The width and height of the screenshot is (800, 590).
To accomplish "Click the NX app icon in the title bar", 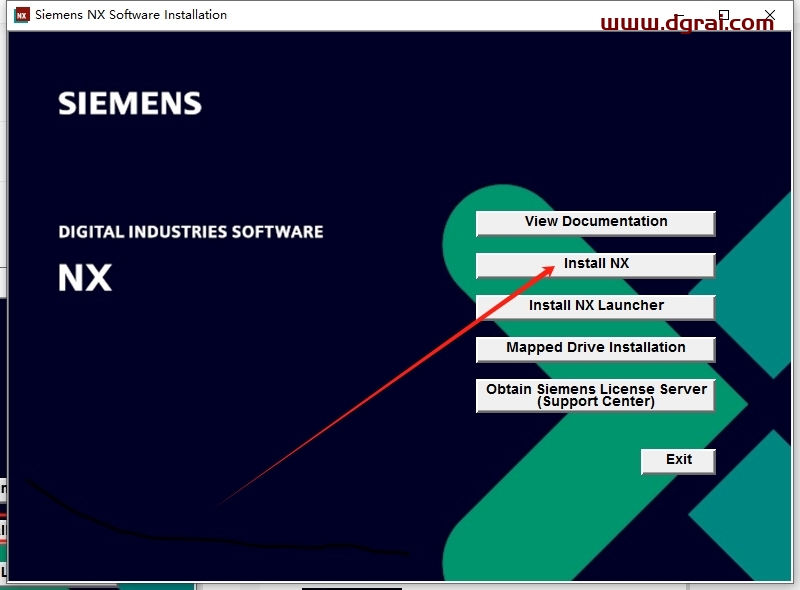I will coord(21,15).
